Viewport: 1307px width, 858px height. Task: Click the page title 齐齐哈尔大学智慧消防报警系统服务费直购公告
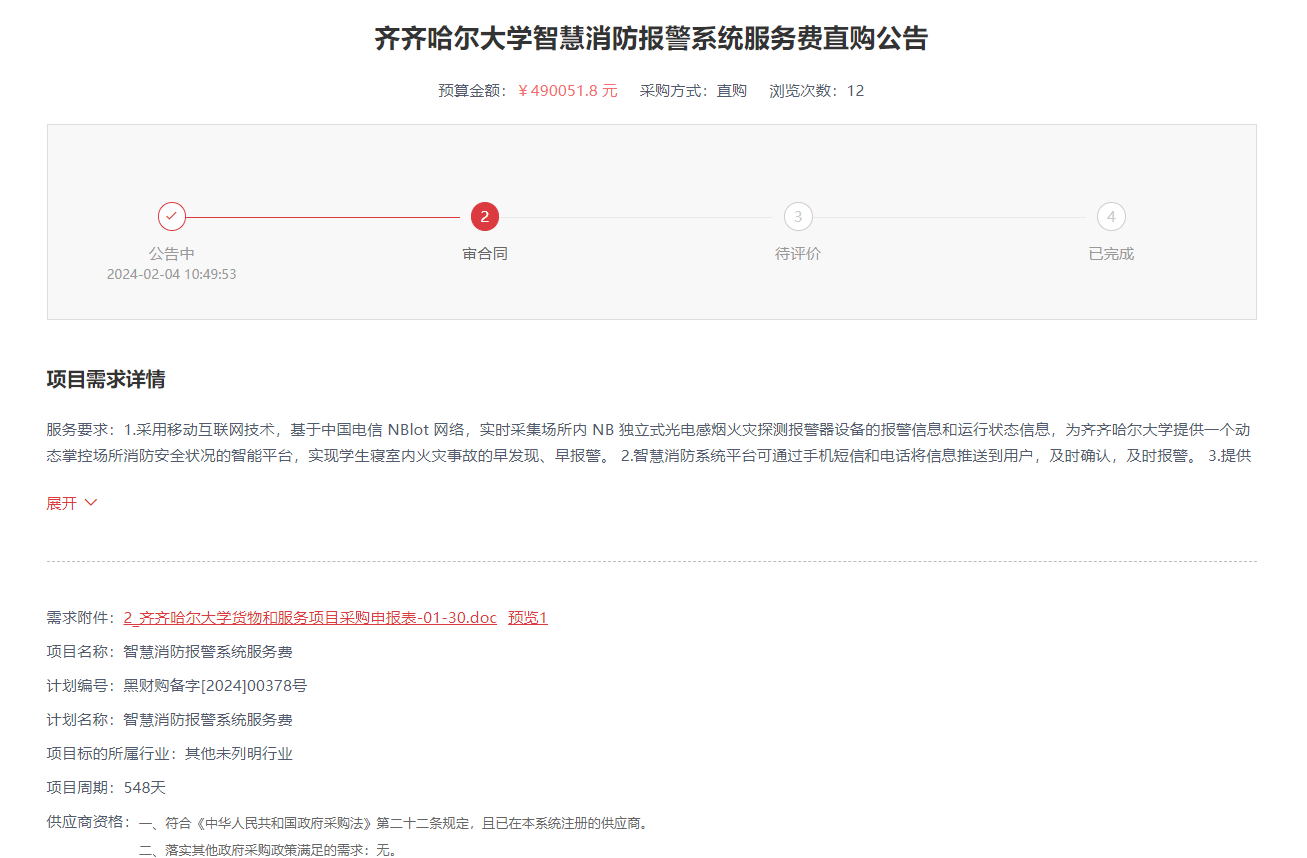[651, 39]
